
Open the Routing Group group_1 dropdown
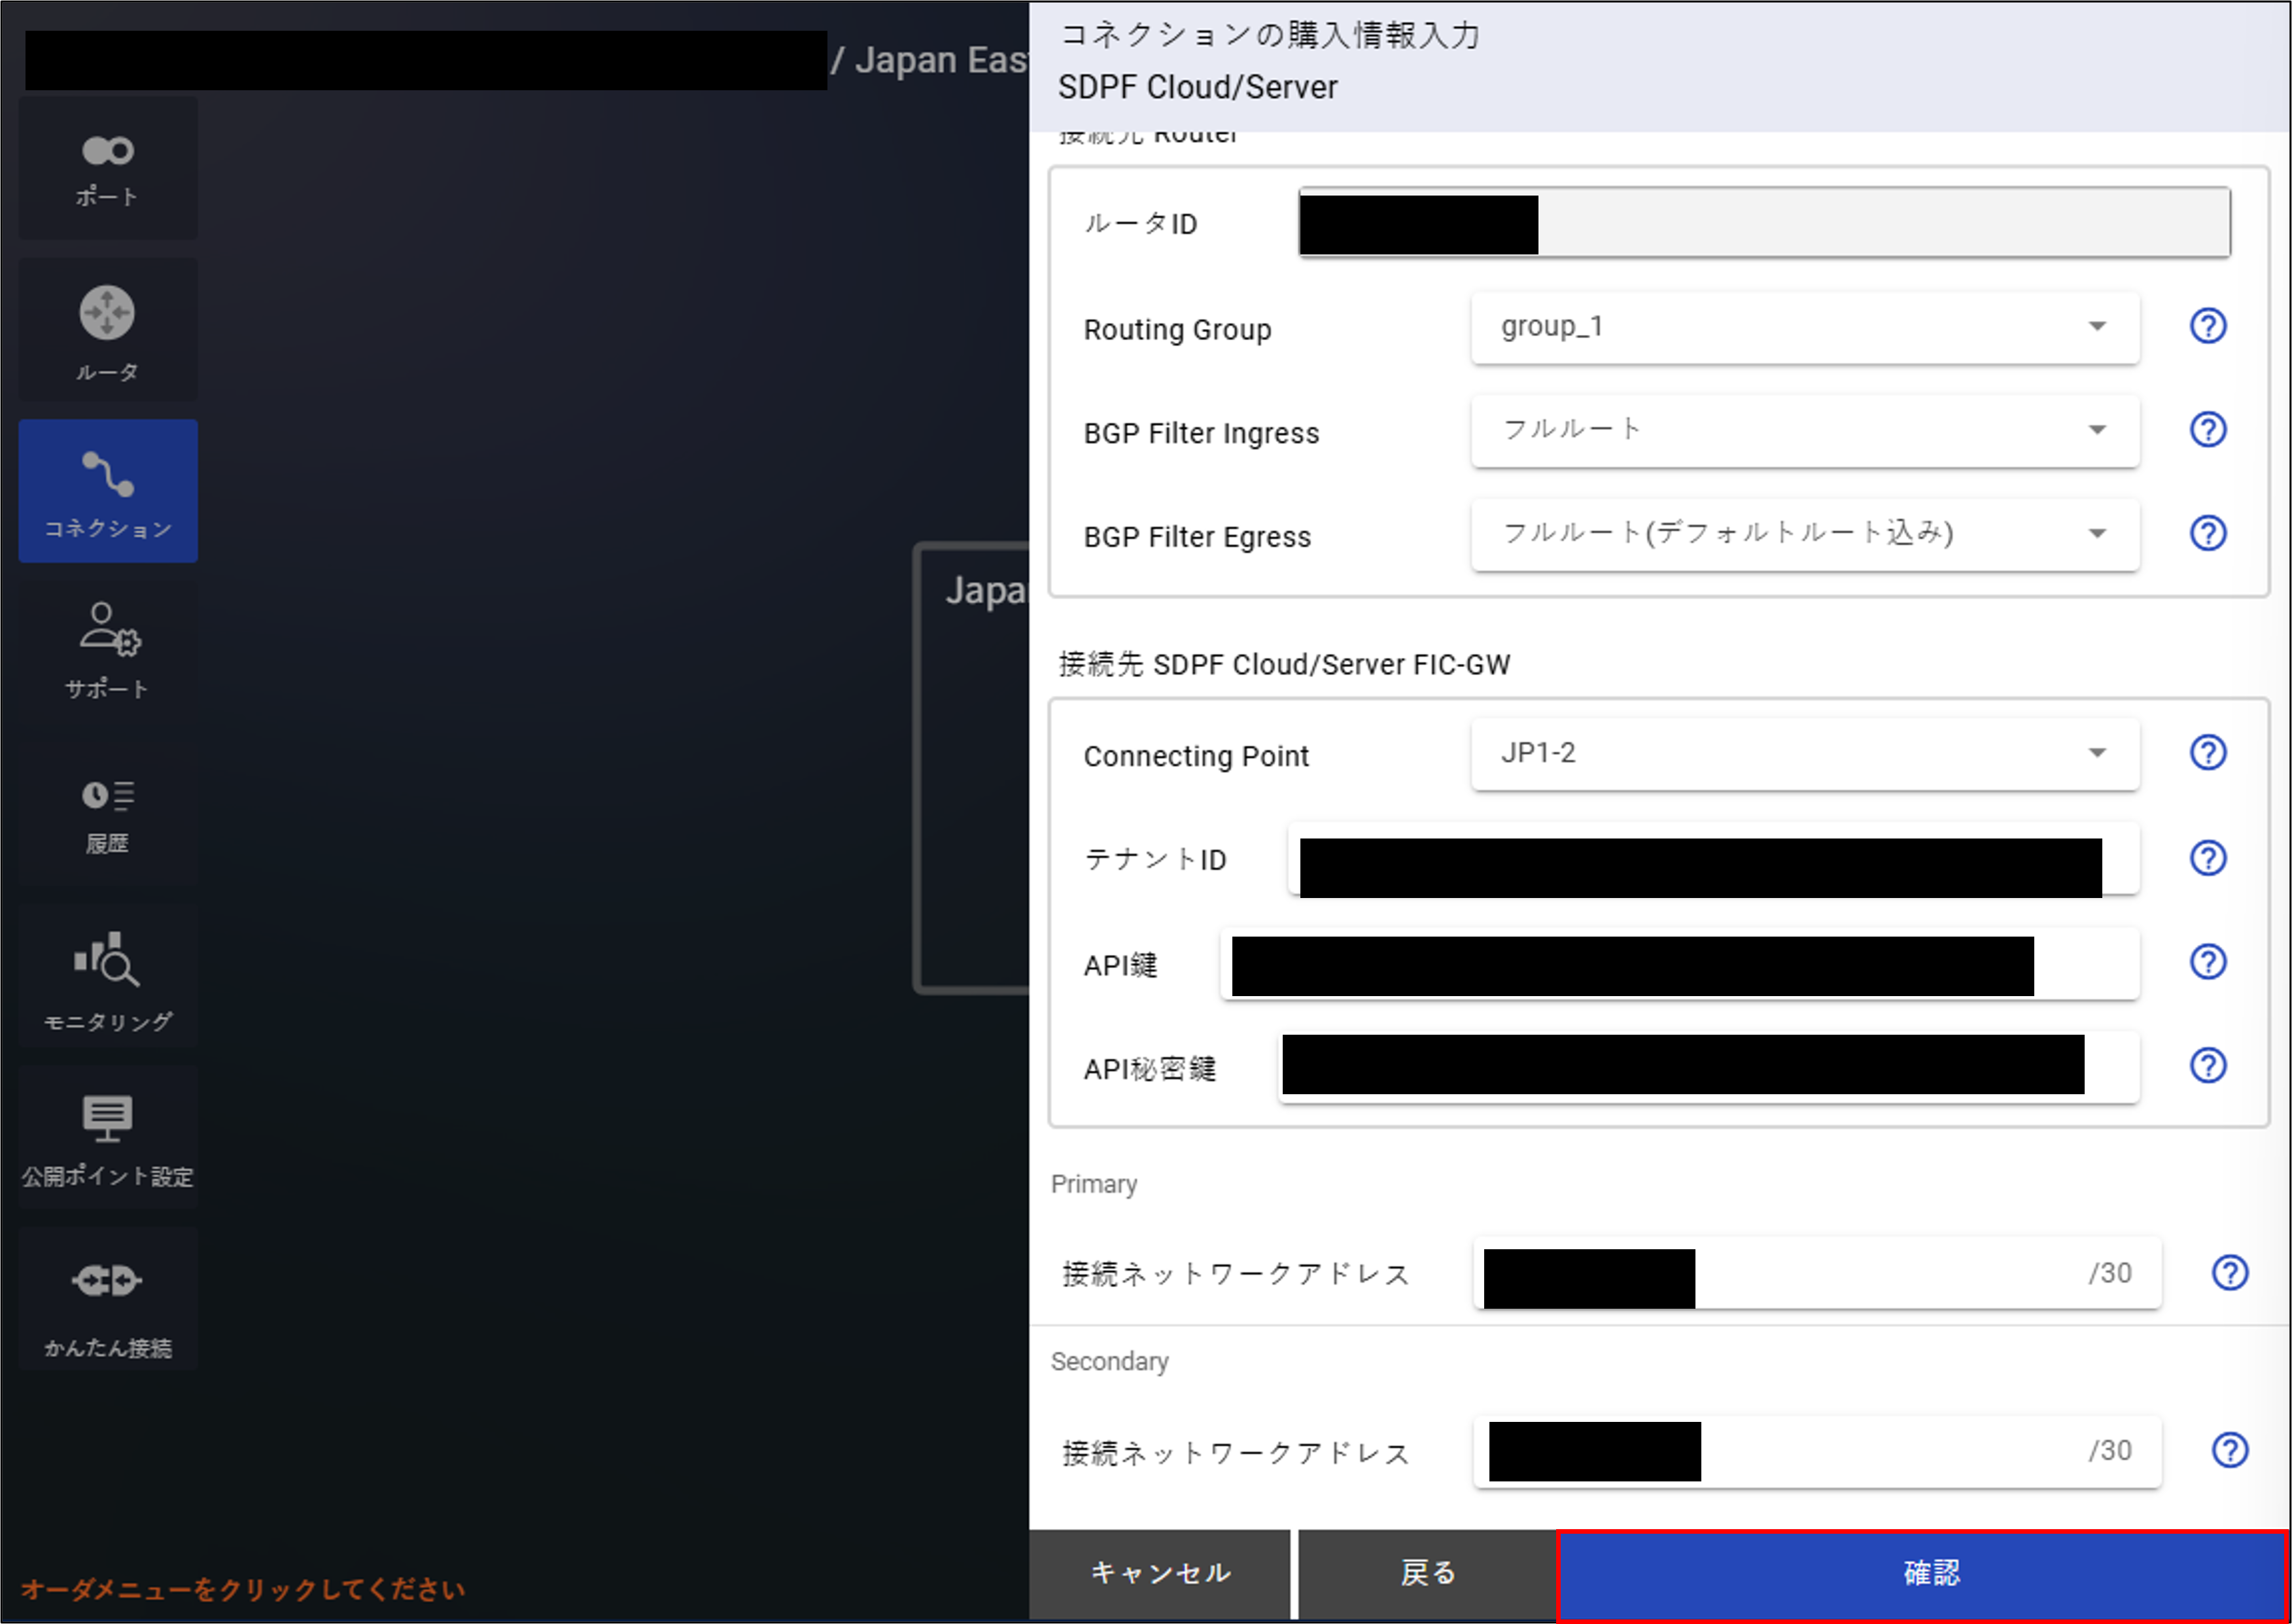click(1805, 328)
